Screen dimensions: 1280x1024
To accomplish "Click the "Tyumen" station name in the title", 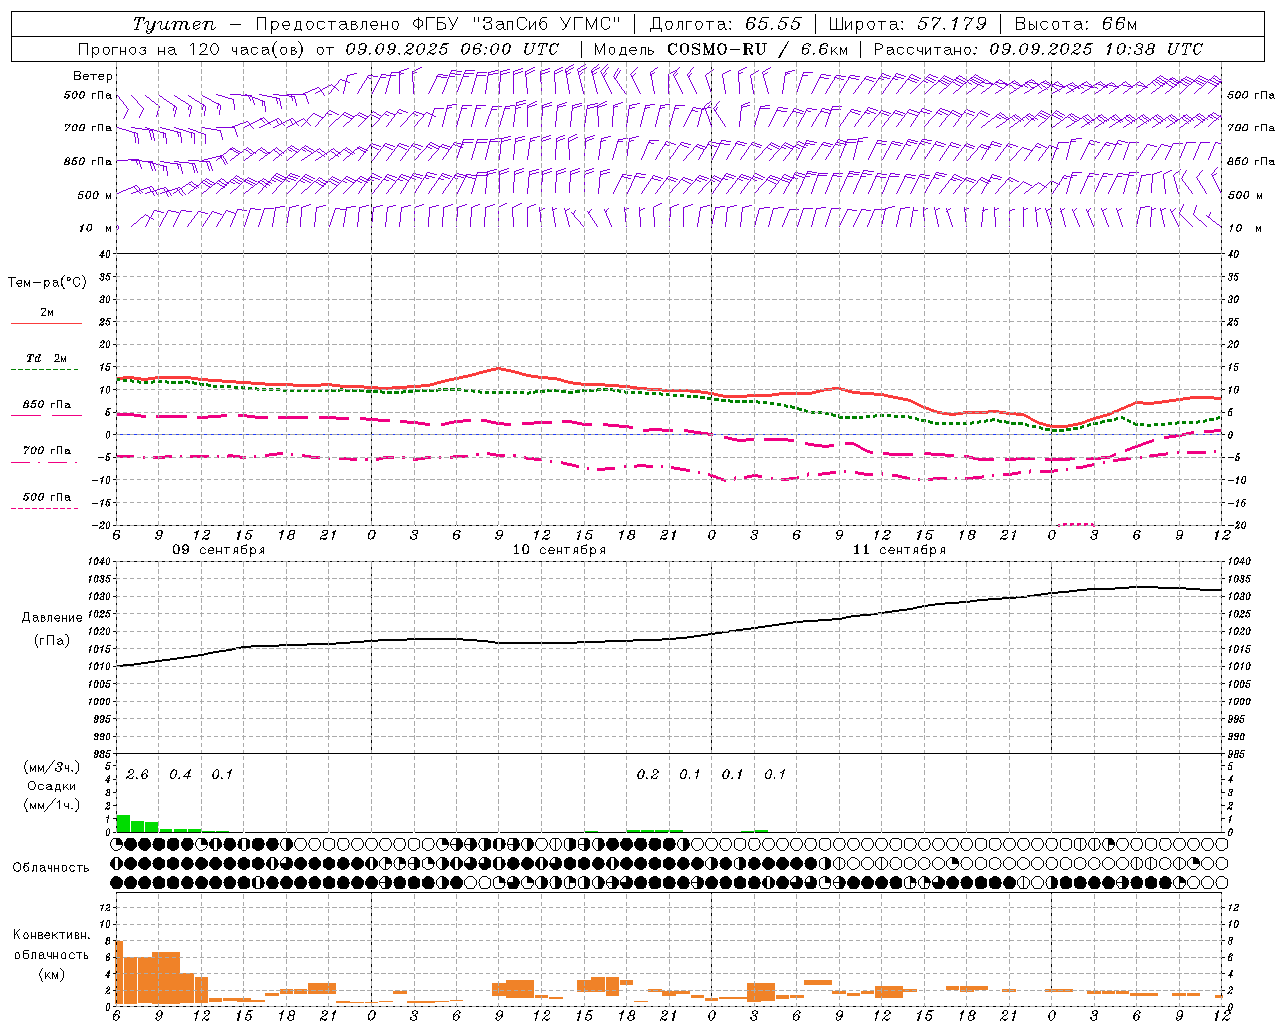I will click(174, 24).
